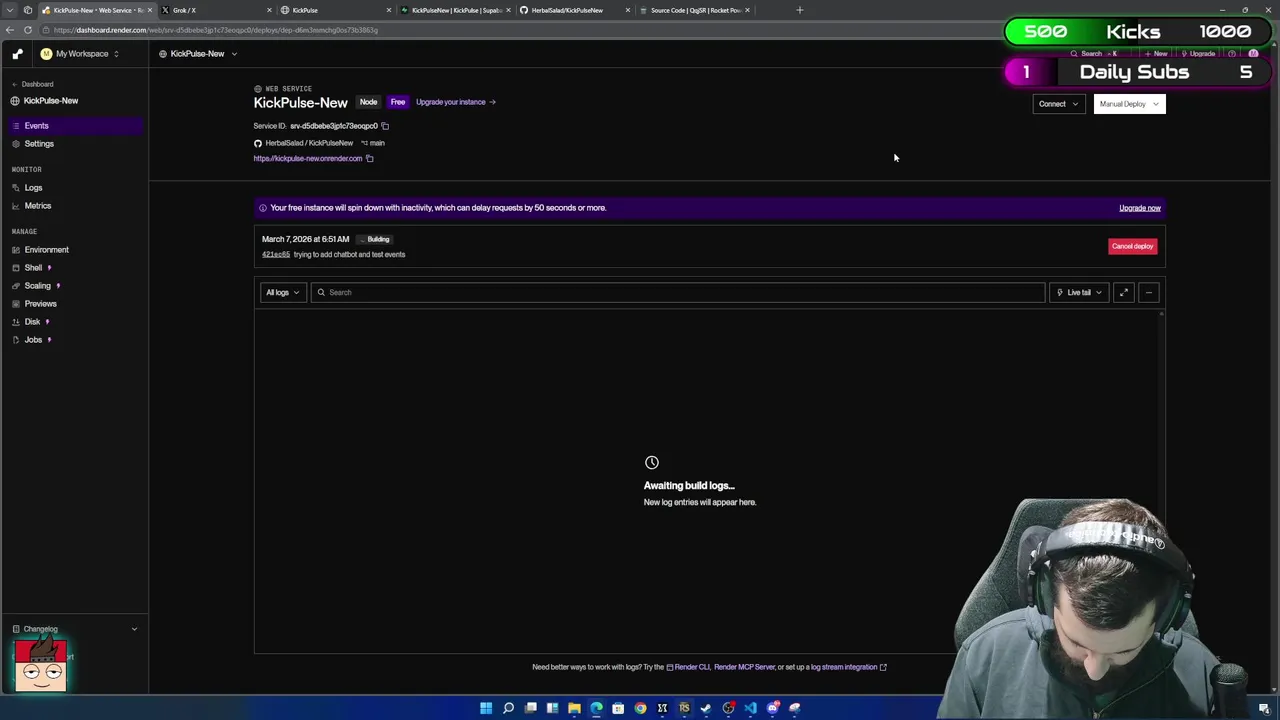1280x720 pixels.
Task: Click the globe icon beside KickPulse-New breadcrumb
Action: [162, 54]
